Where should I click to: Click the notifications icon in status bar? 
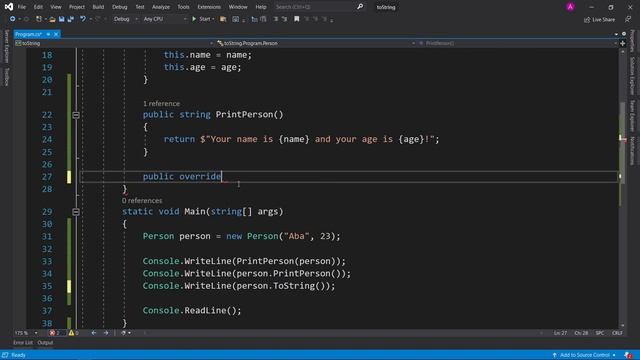[x=628, y=355]
